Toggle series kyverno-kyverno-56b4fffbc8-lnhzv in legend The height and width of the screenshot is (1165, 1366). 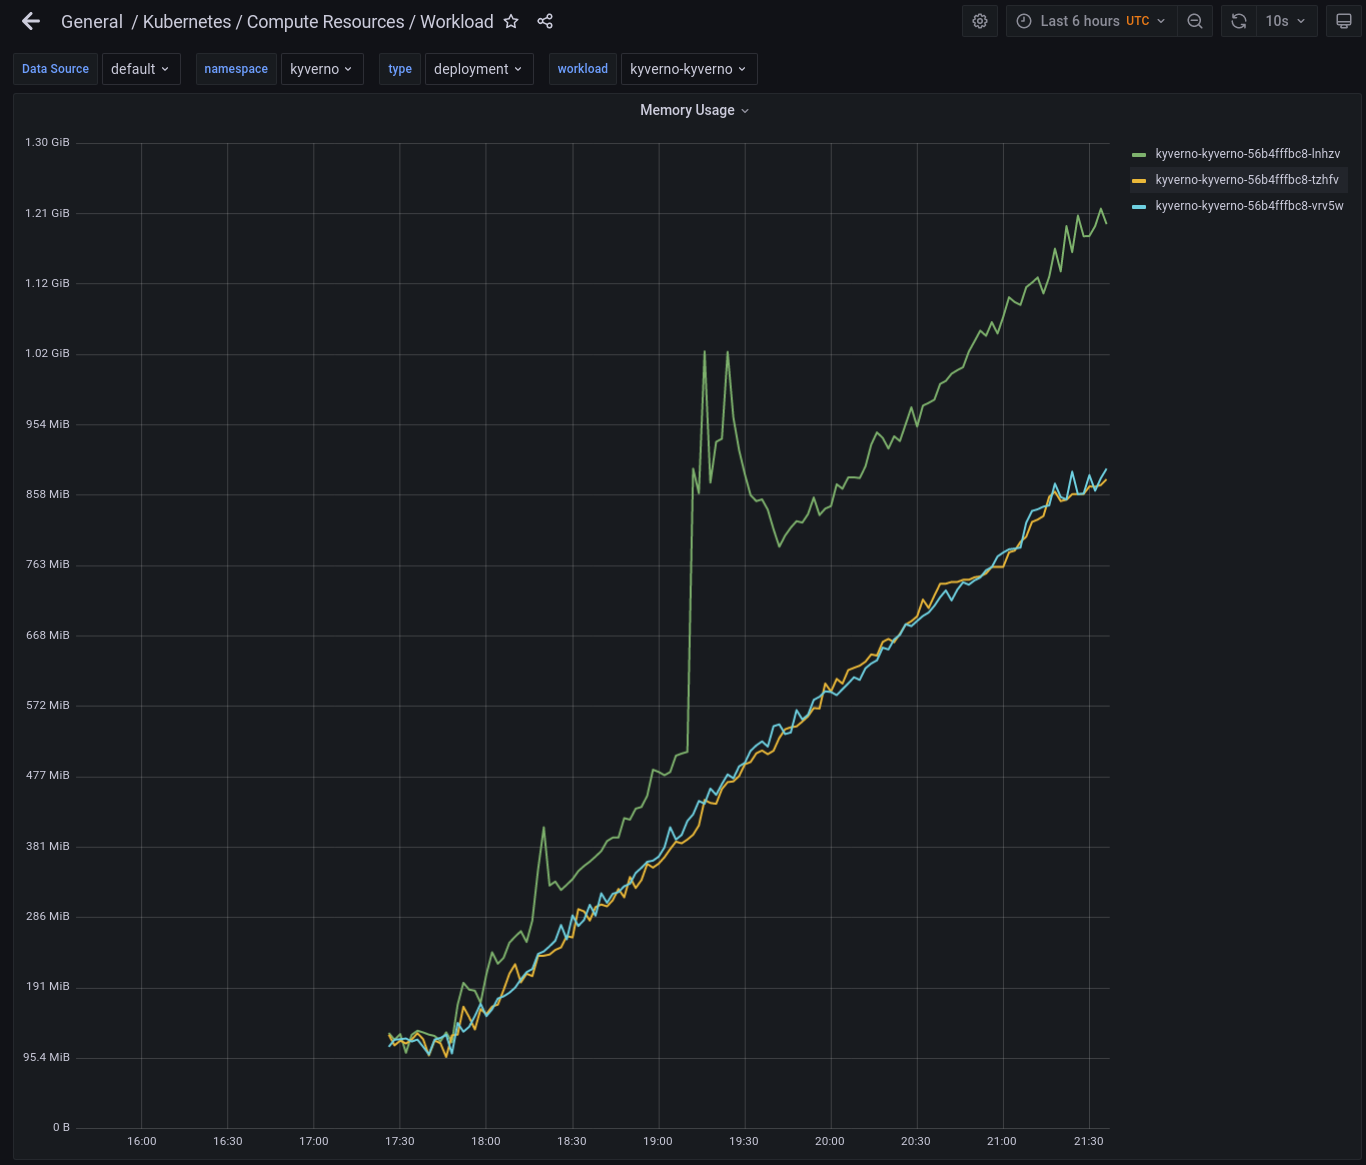pyautogui.click(x=1247, y=154)
